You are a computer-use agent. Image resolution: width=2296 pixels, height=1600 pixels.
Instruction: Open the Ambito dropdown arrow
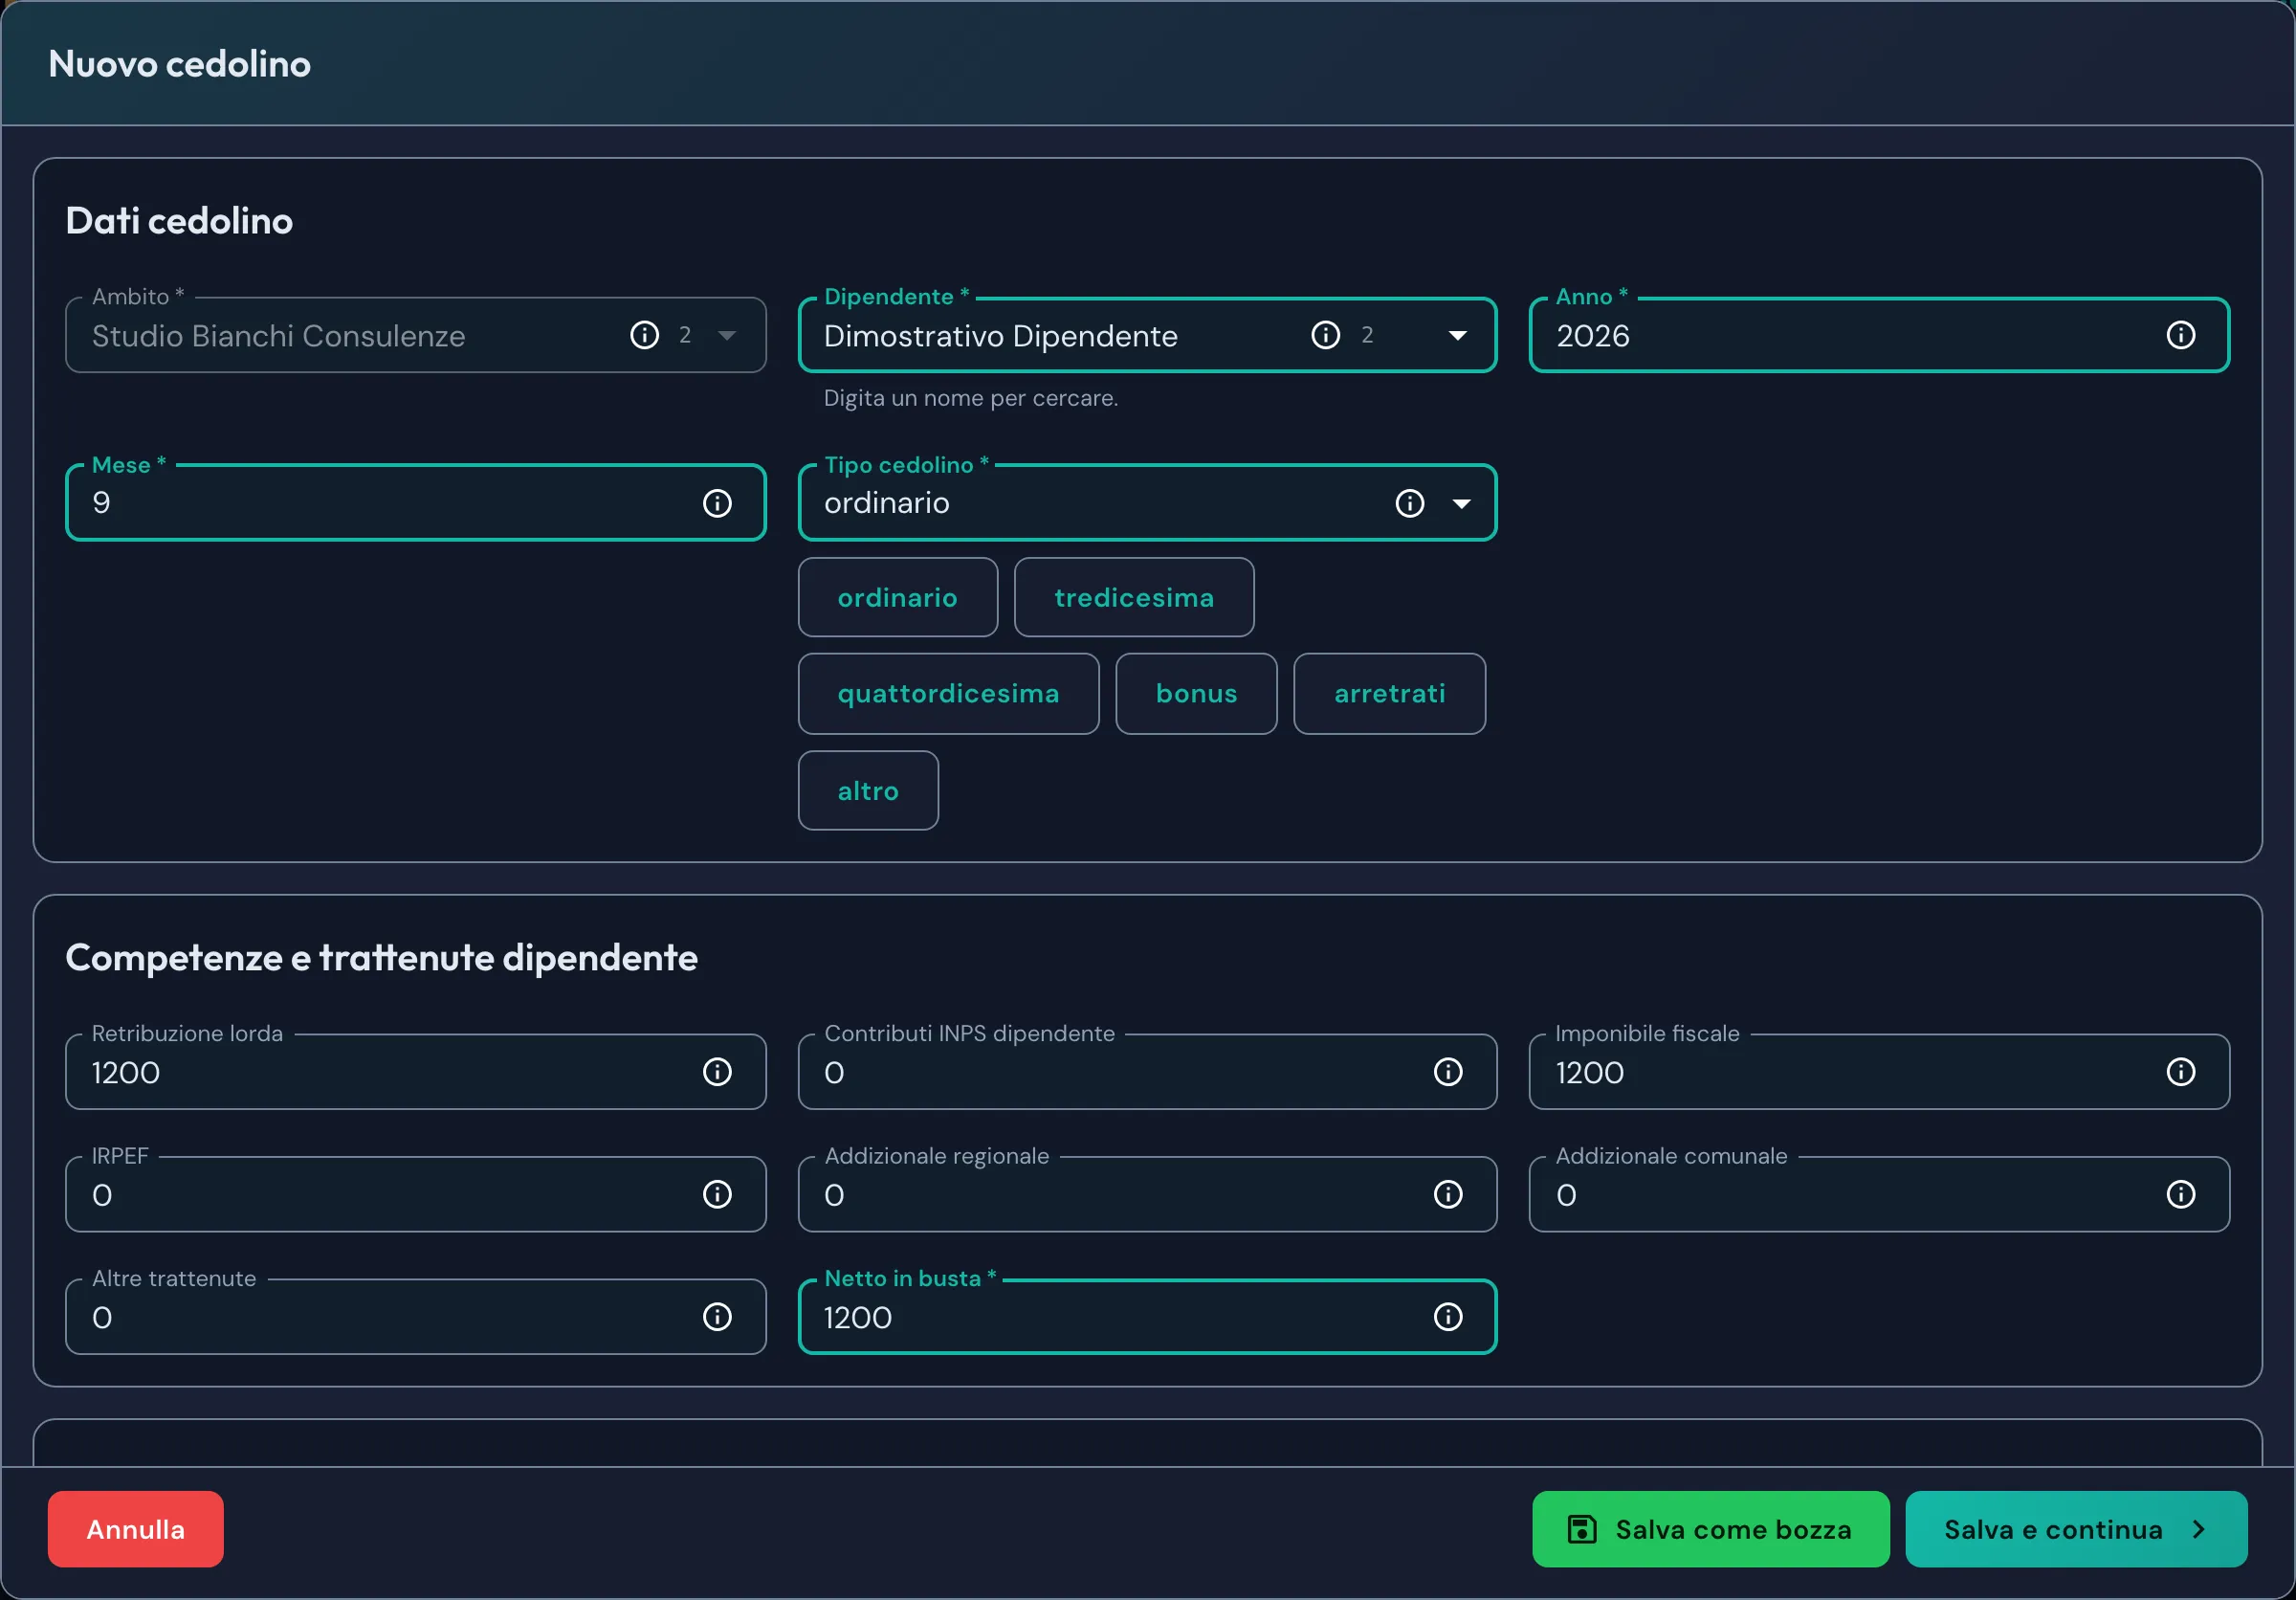(727, 336)
